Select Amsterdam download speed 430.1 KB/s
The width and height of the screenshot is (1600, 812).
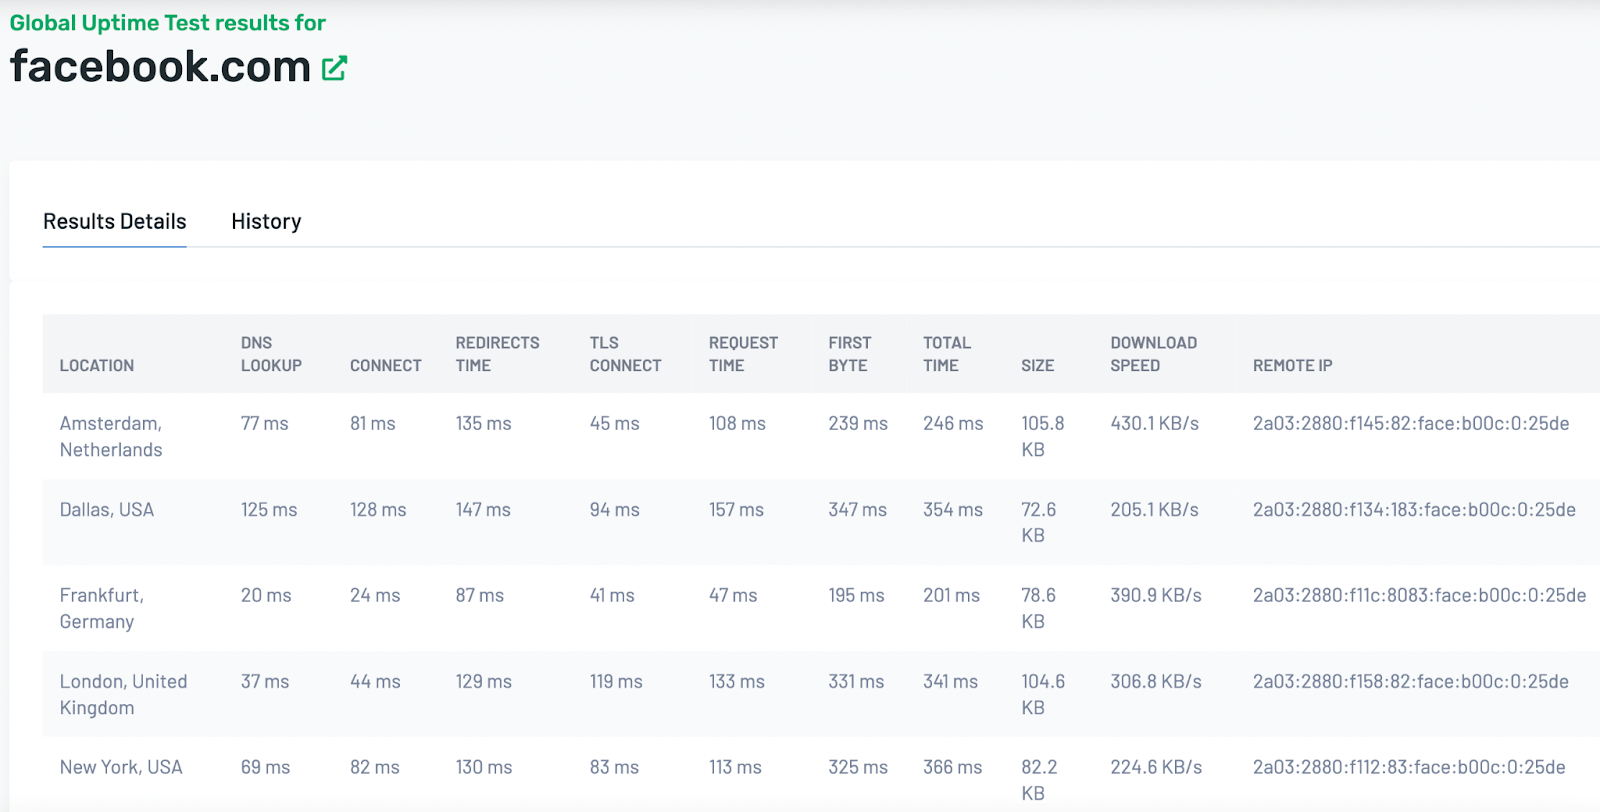[1155, 424]
